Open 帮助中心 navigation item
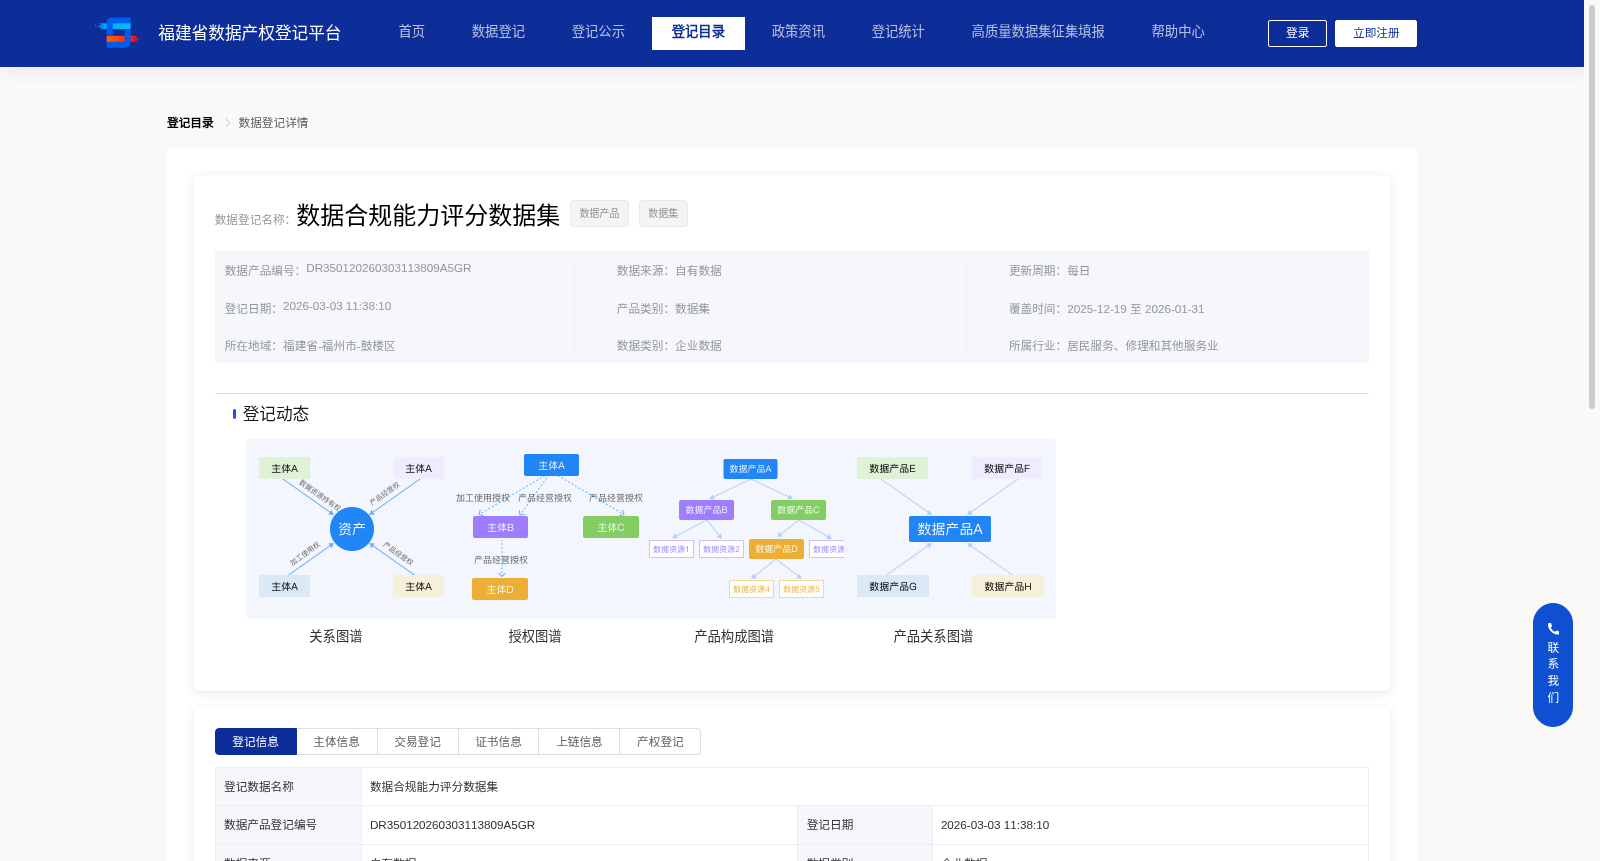This screenshot has height=861, width=1600. 1178,32
